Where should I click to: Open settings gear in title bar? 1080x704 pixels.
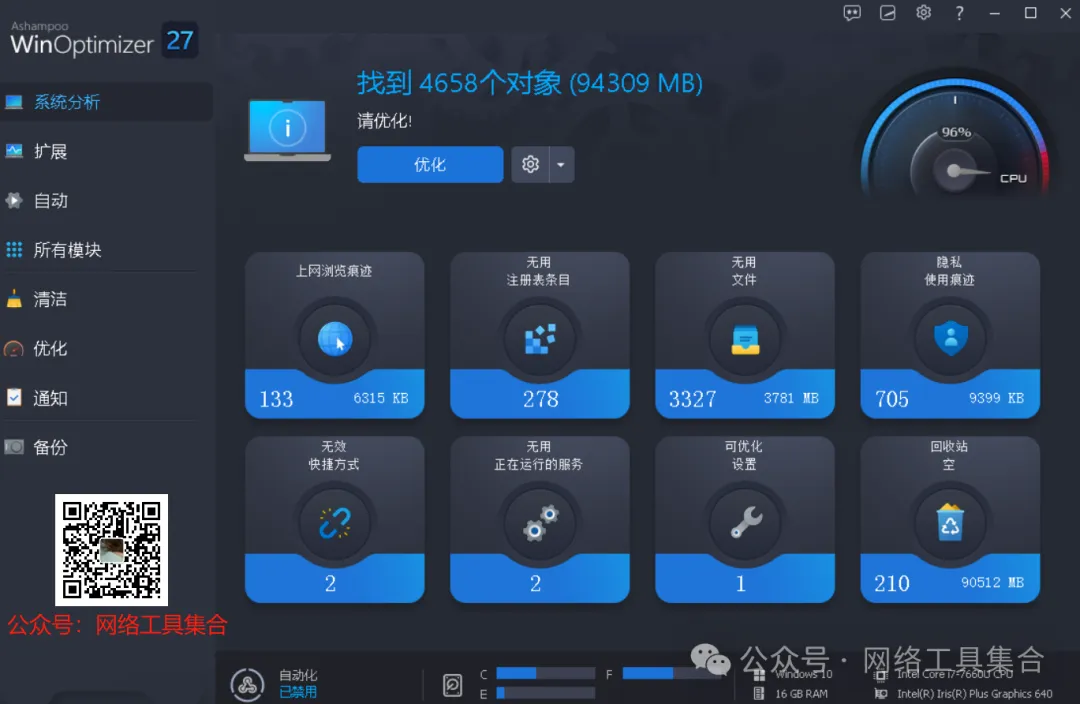click(924, 13)
